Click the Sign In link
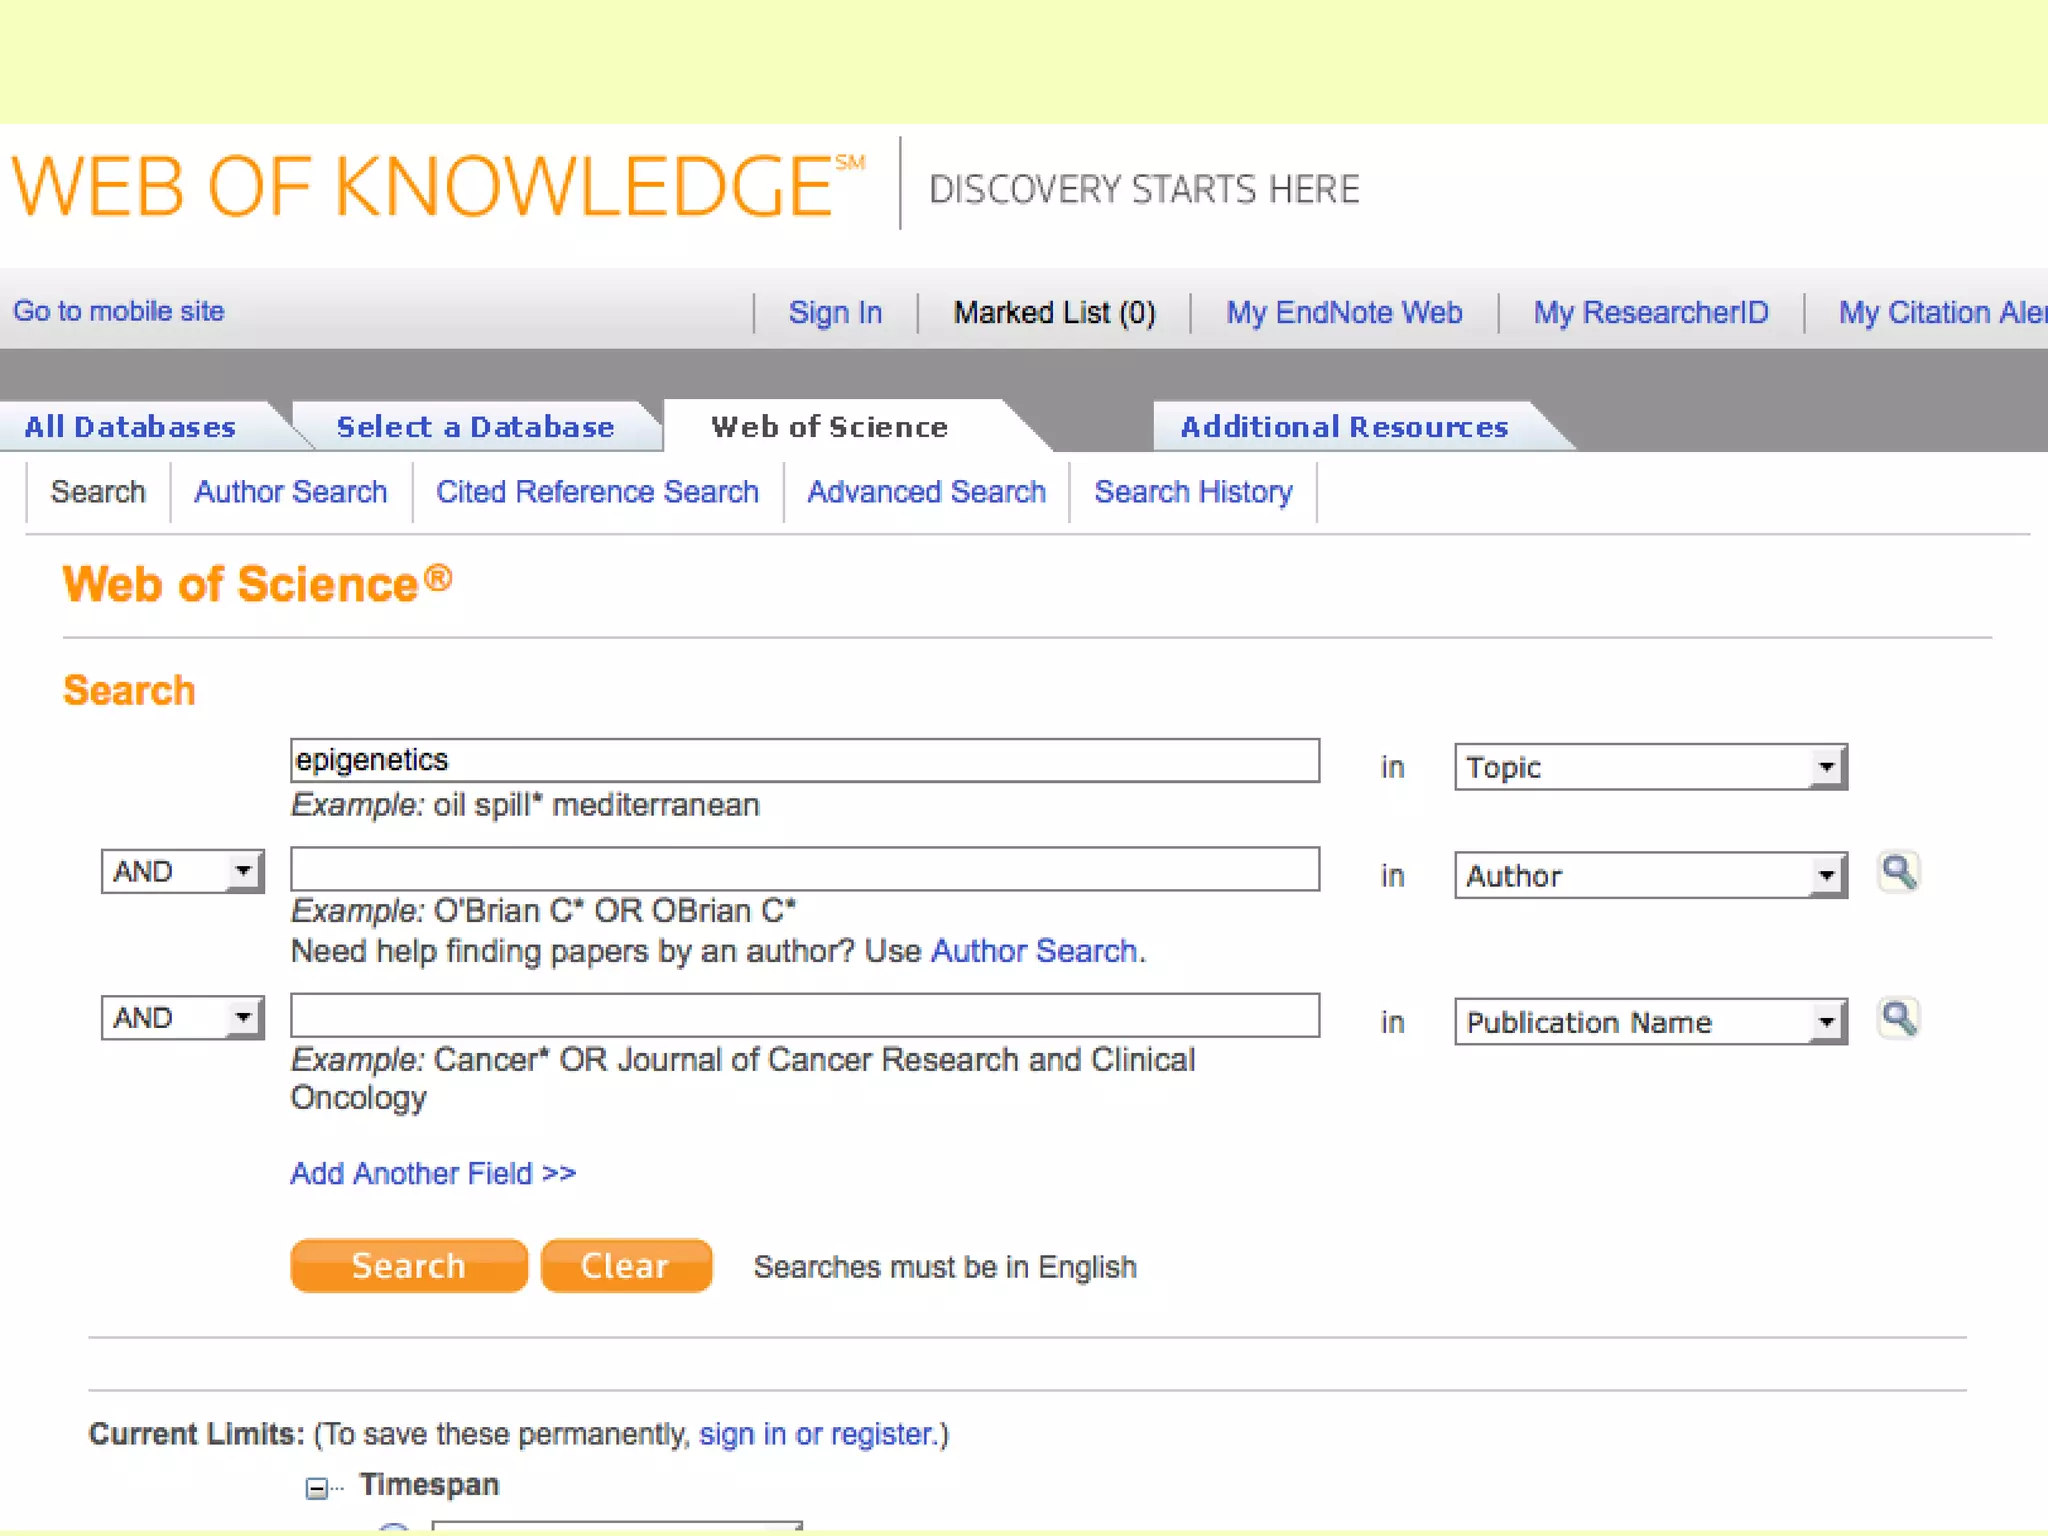The image size is (2048, 1536). tap(835, 313)
